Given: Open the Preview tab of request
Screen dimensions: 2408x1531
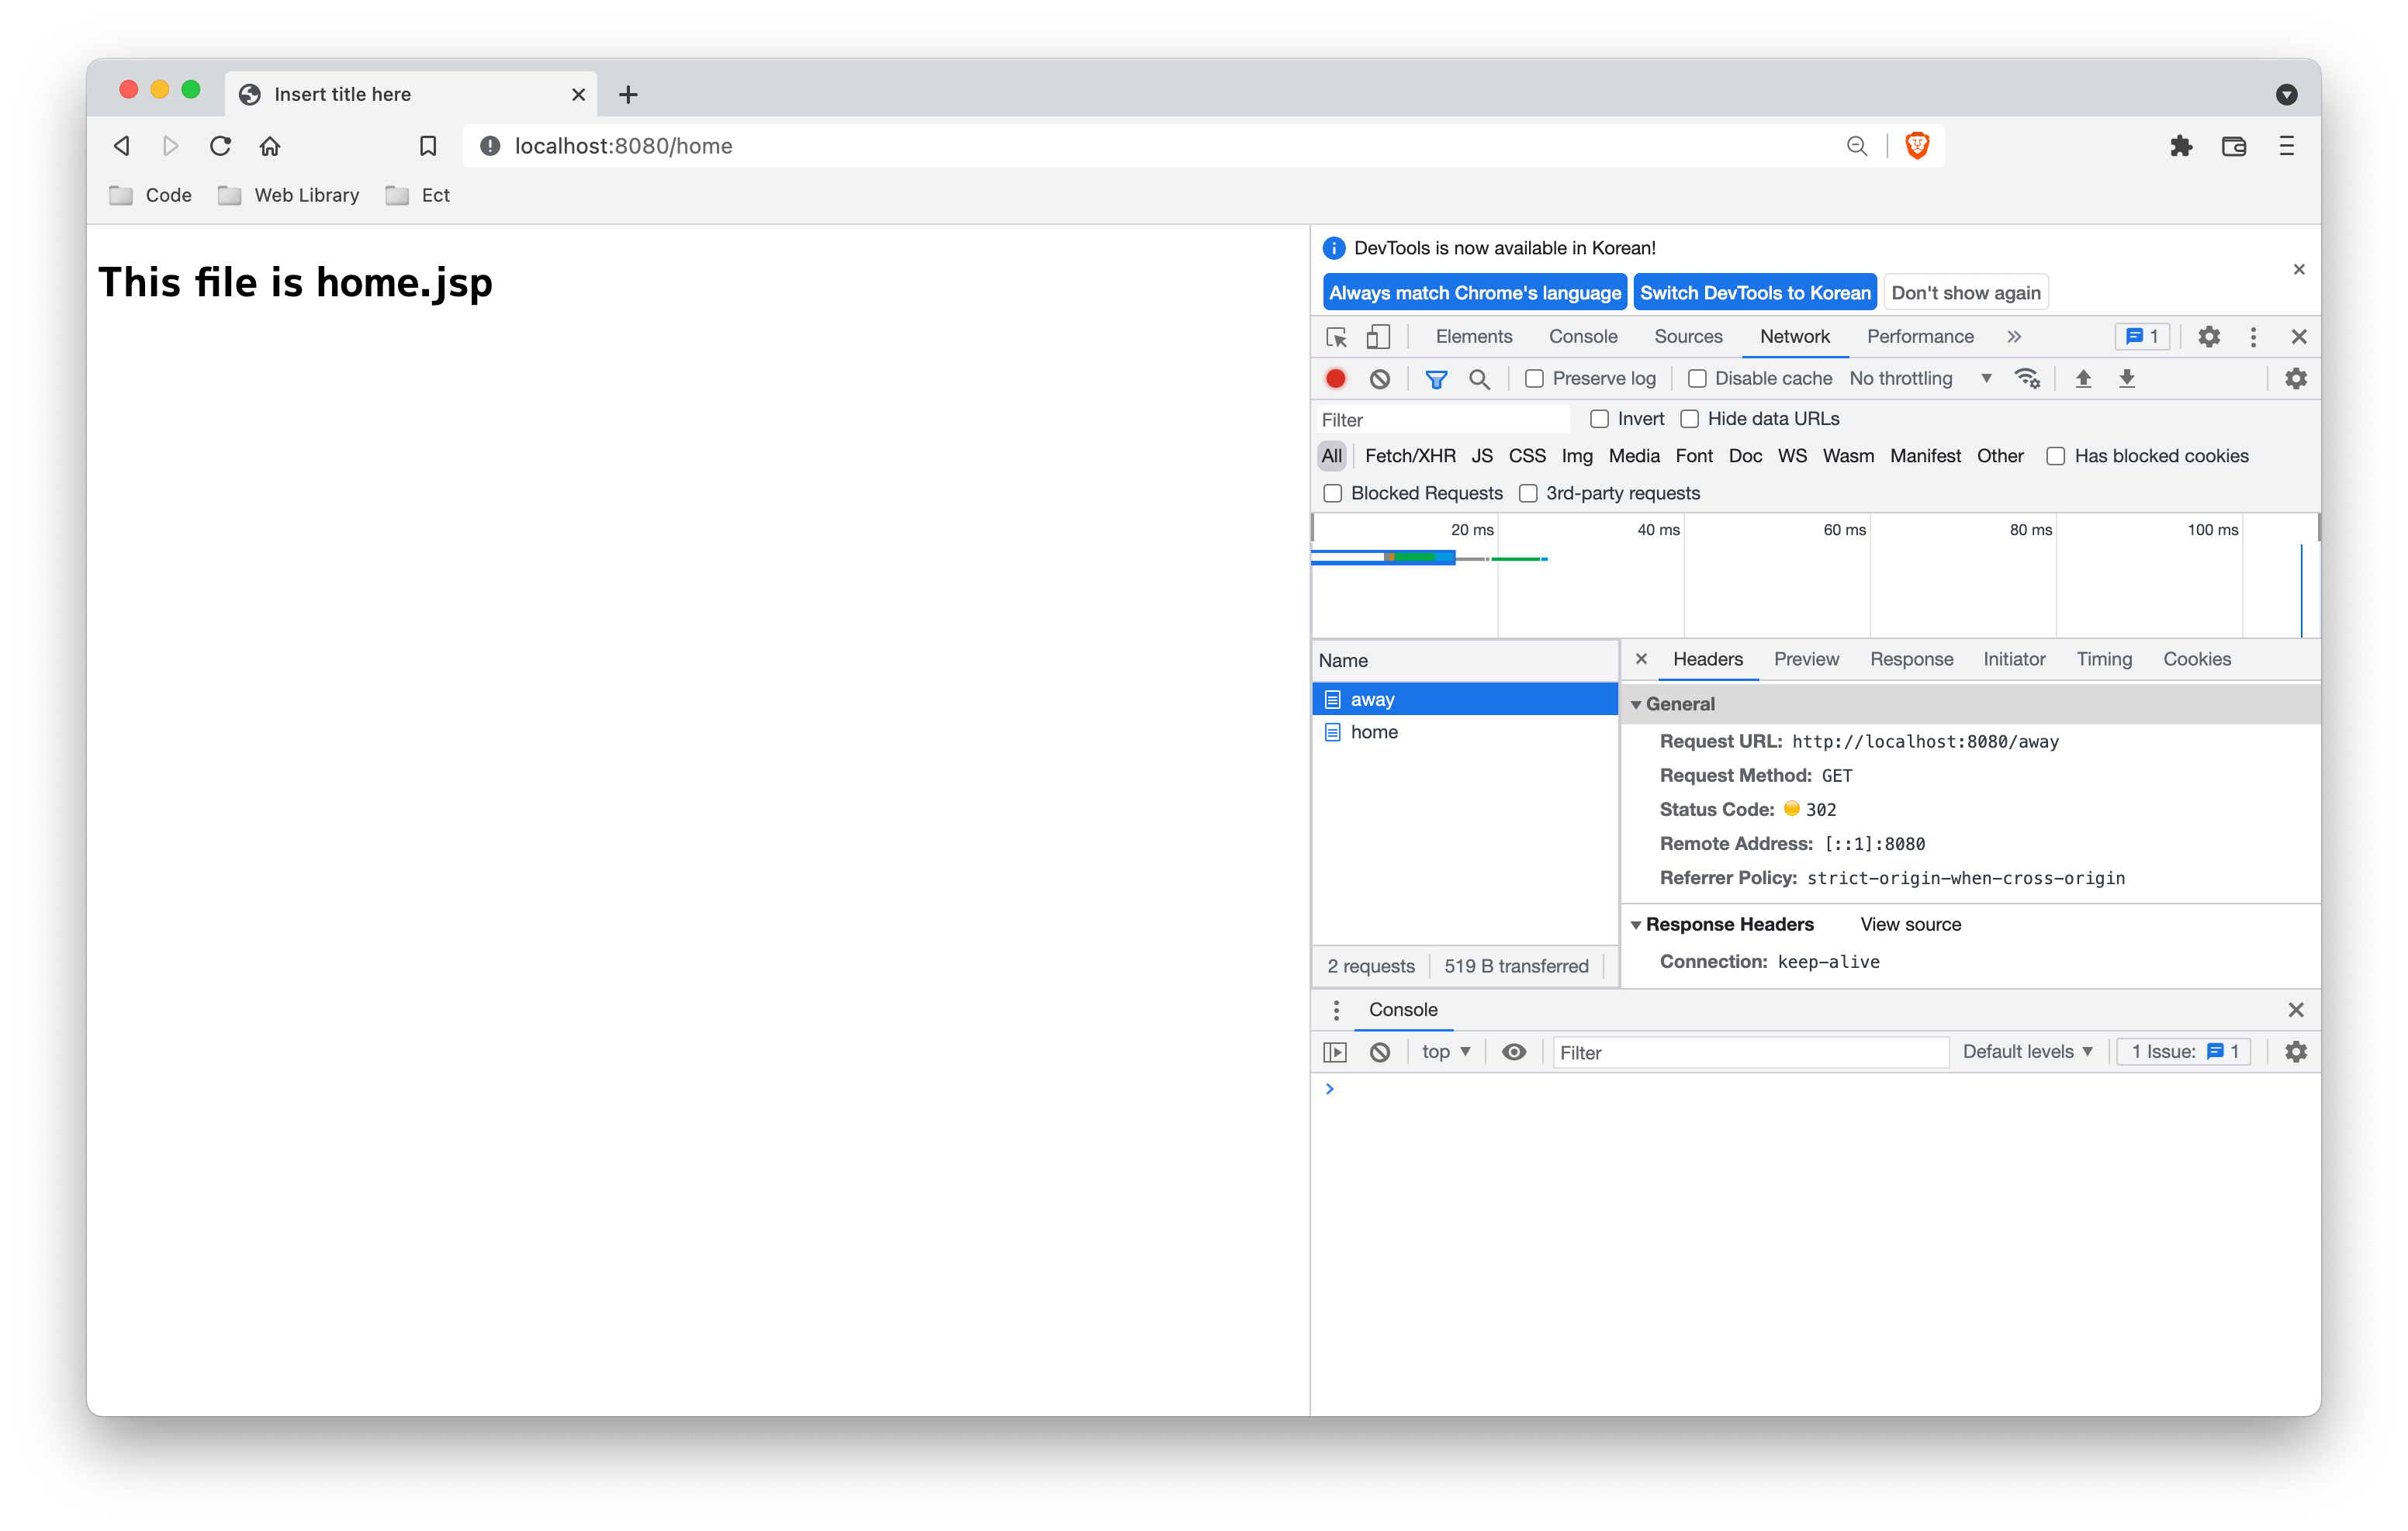Looking at the screenshot, I should (1806, 660).
